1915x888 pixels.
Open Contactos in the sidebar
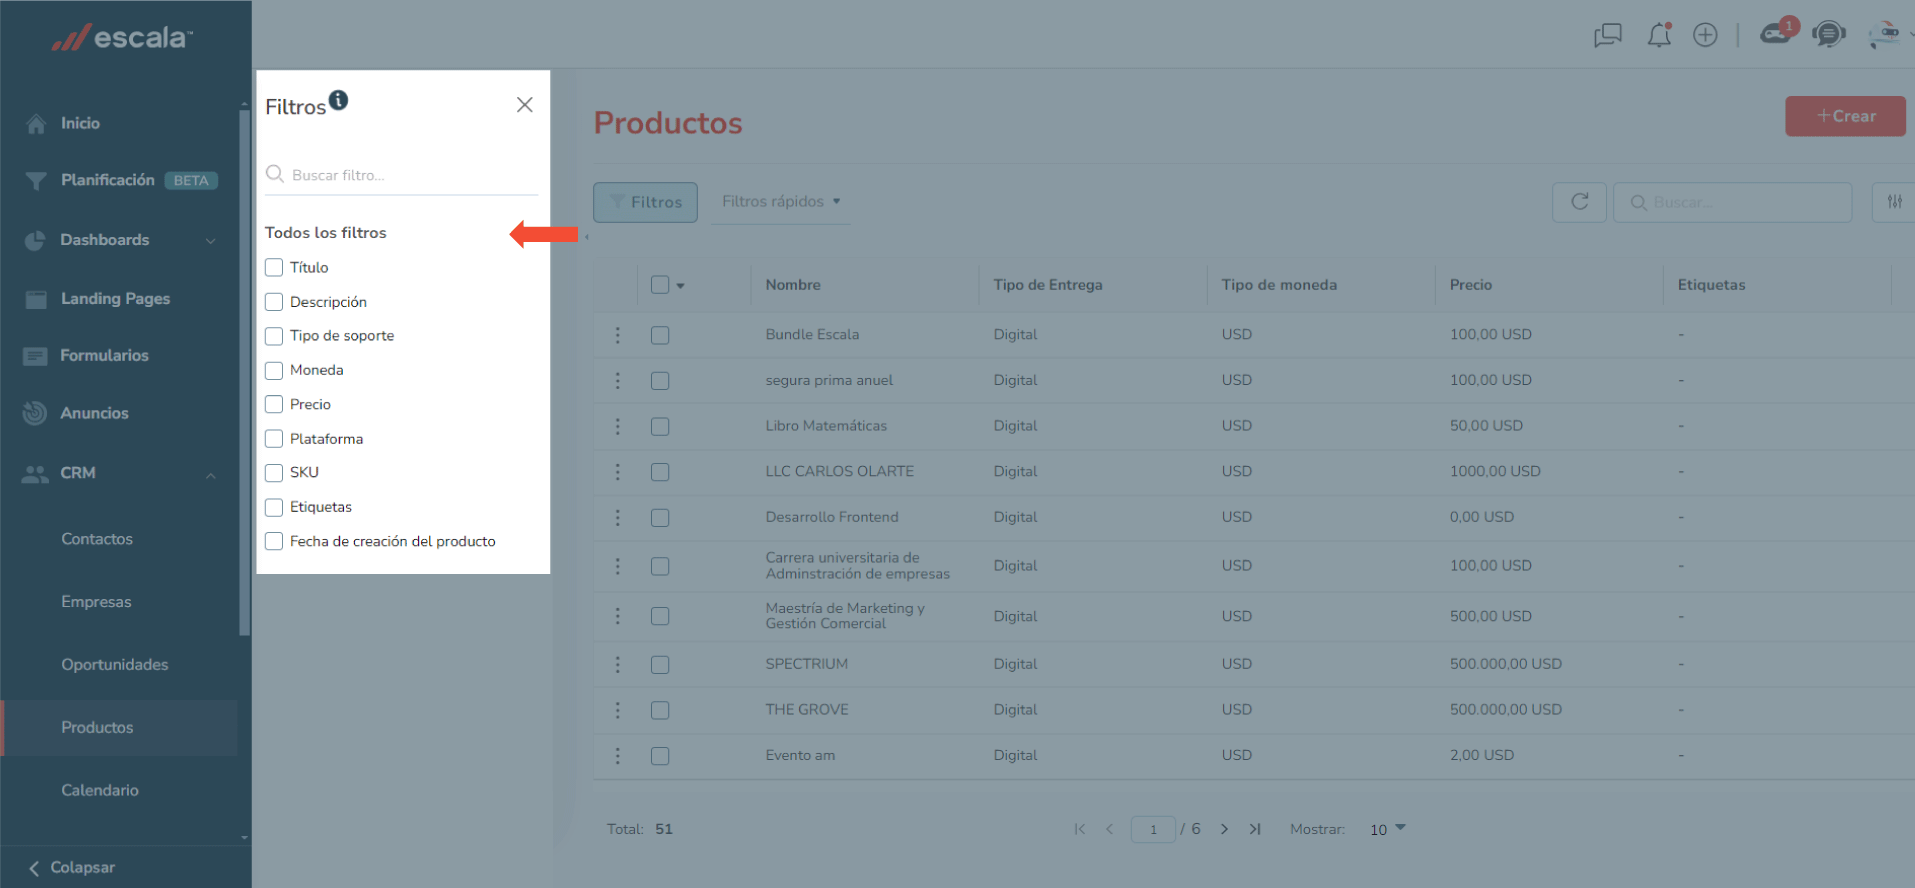click(97, 539)
